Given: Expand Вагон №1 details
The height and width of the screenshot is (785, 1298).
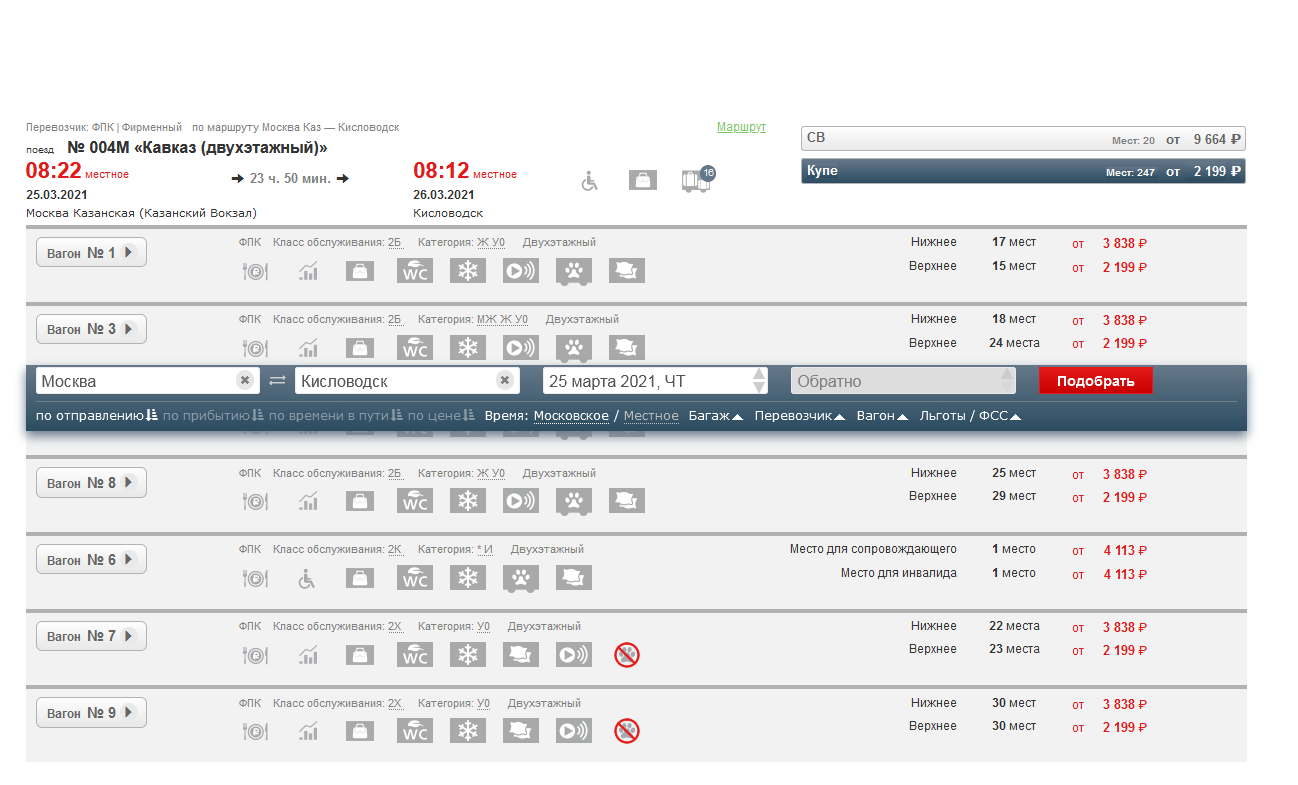Looking at the screenshot, I should tap(91, 253).
